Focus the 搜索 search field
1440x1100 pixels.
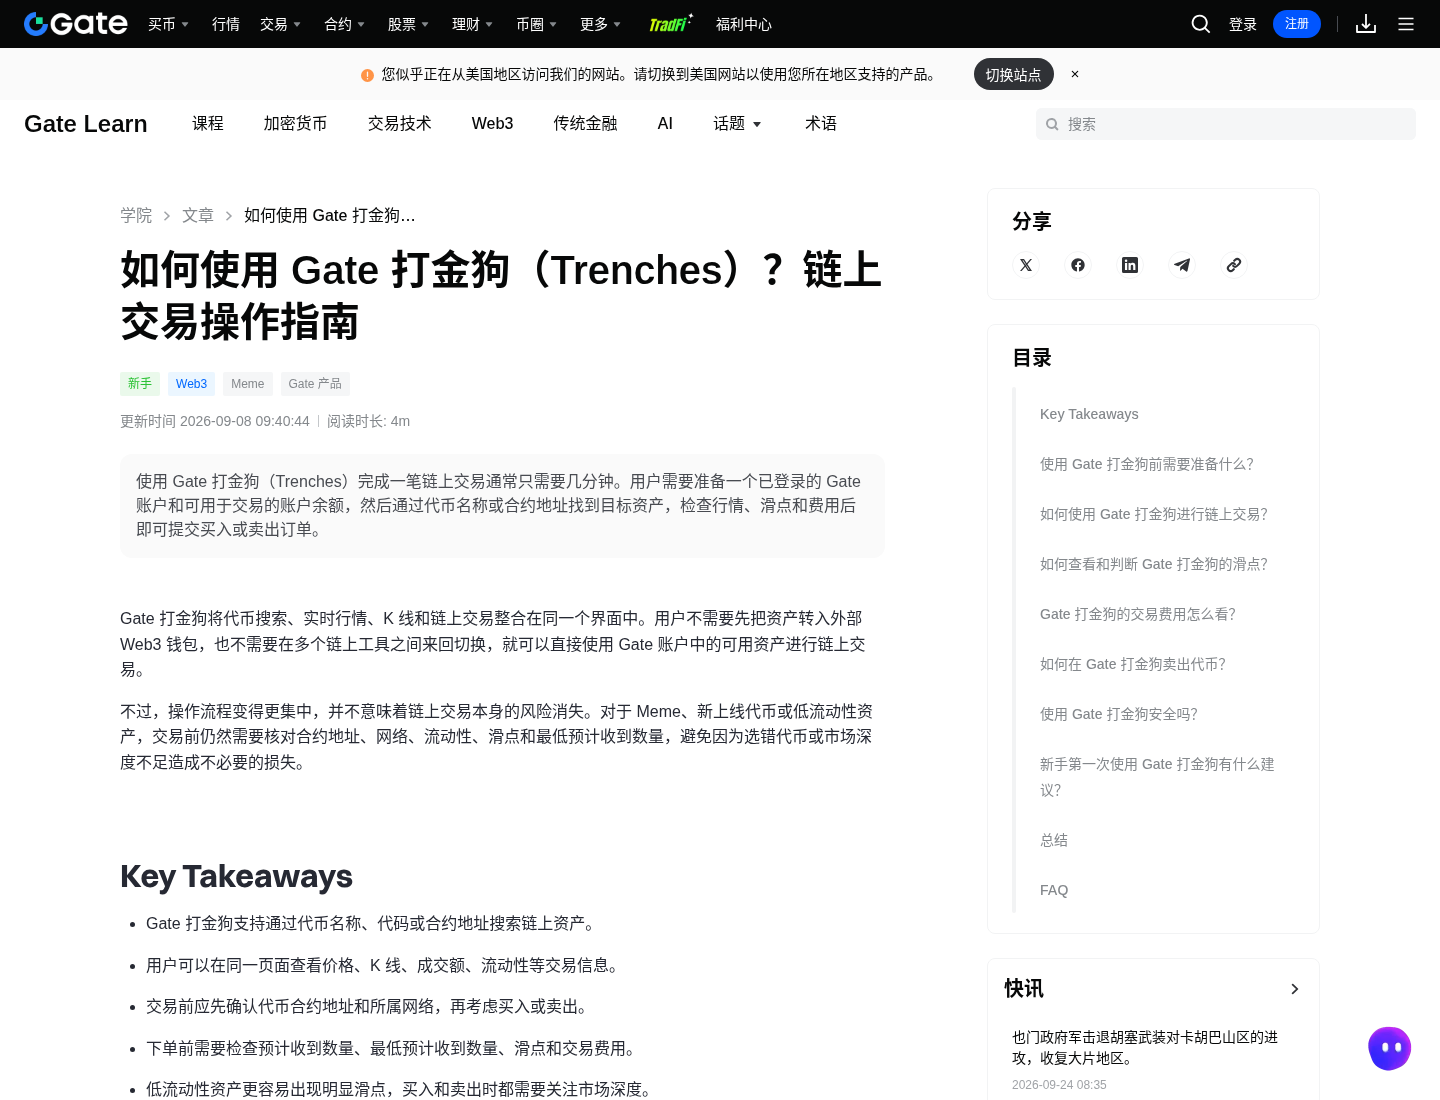1226,124
